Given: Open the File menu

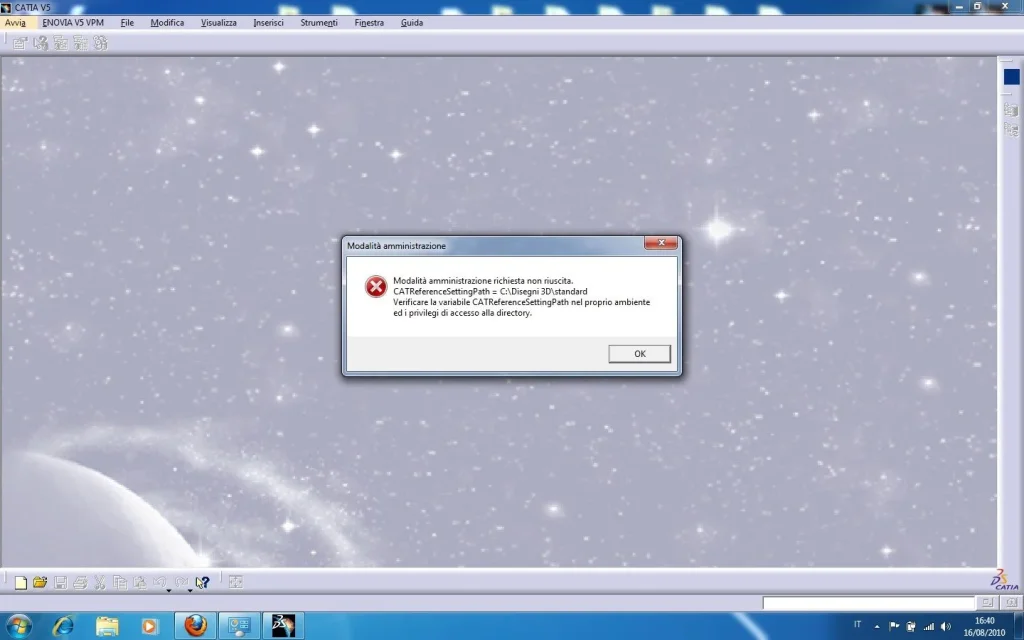Looking at the screenshot, I should tap(127, 22).
